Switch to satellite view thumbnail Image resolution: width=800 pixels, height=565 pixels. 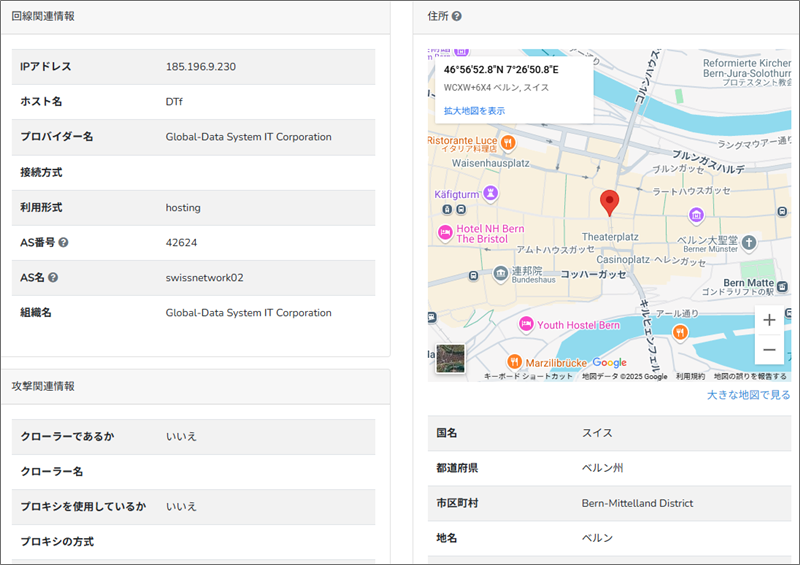click(x=451, y=358)
